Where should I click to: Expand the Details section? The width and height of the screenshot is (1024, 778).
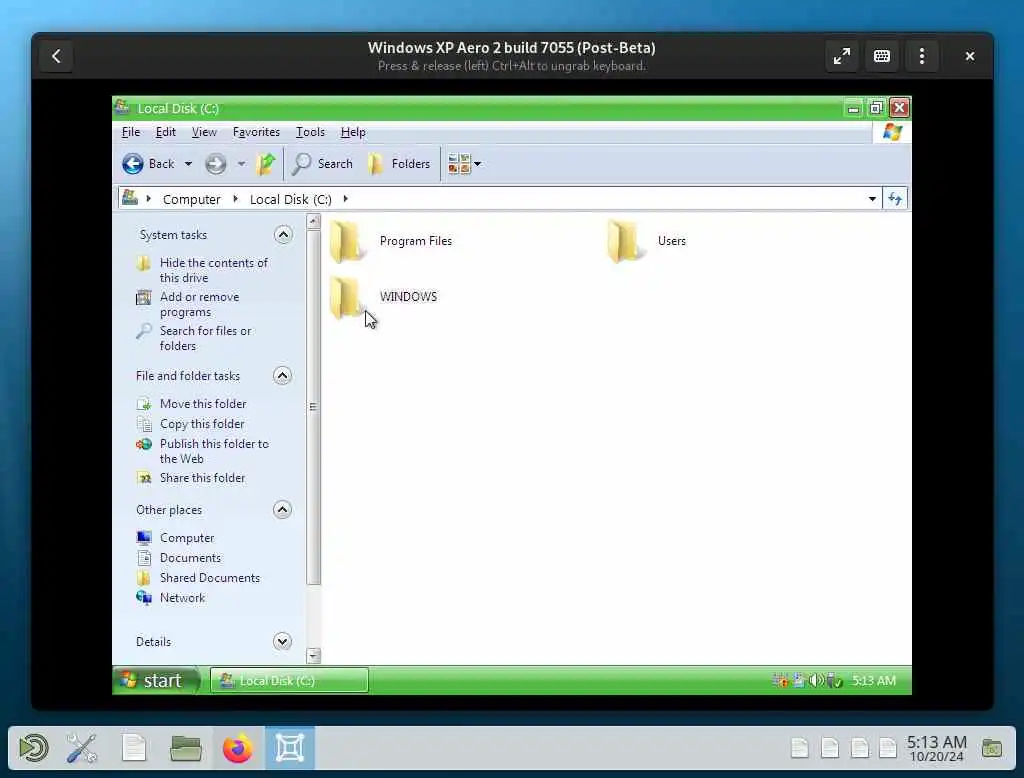click(x=282, y=641)
